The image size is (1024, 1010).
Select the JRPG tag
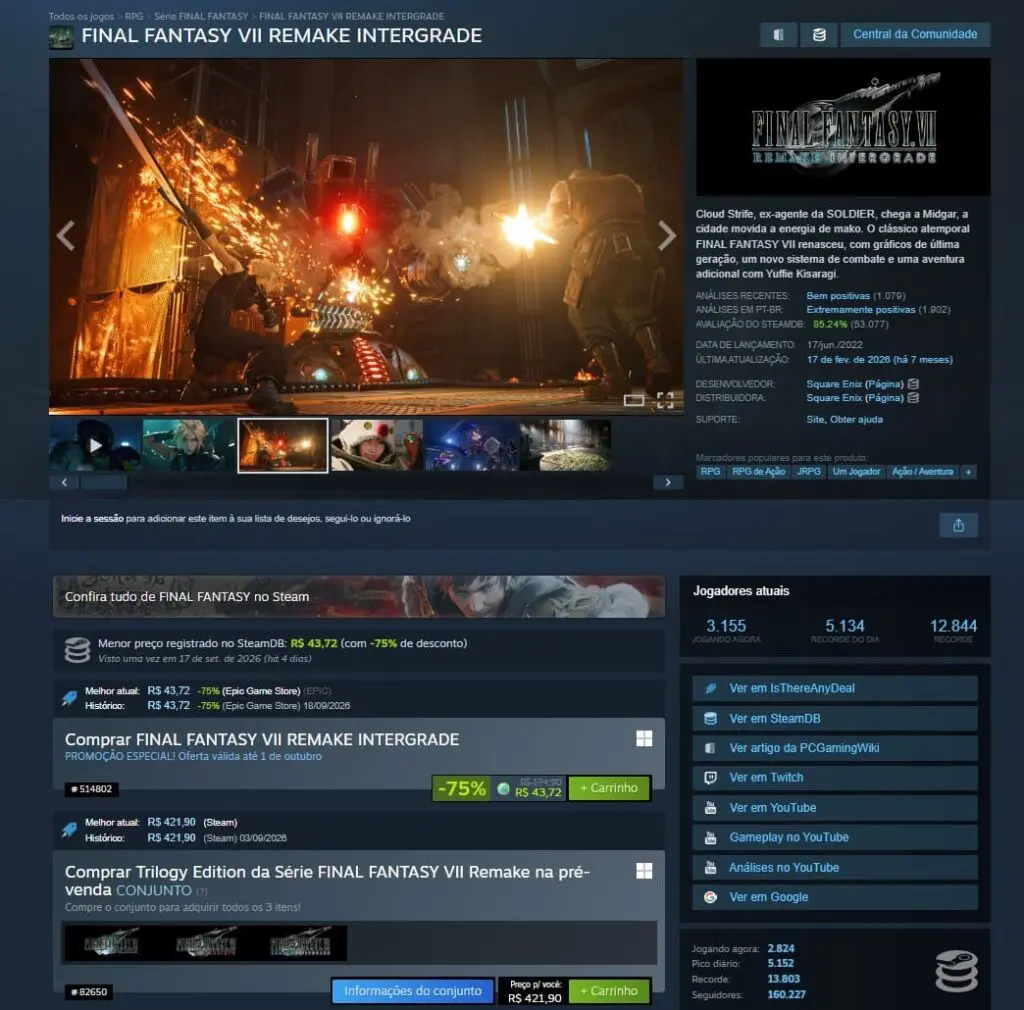(x=808, y=471)
